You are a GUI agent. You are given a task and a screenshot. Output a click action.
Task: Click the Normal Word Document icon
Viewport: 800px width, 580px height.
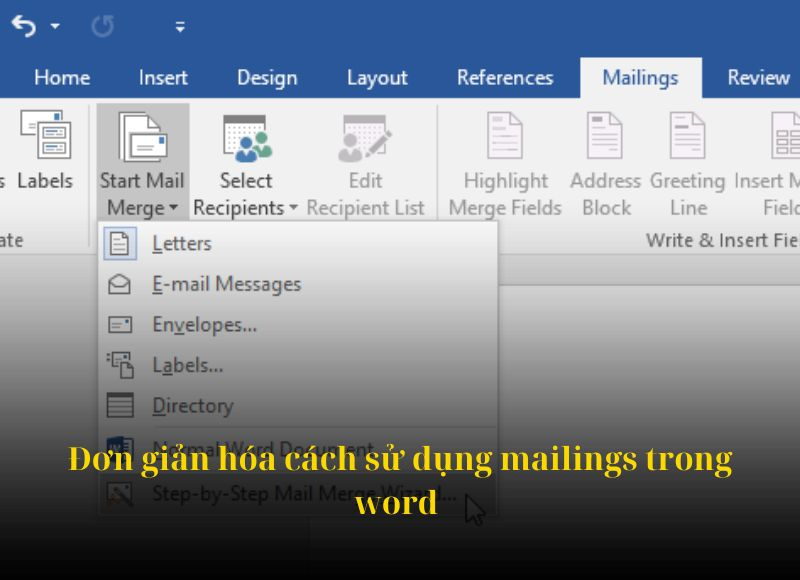(x=119, y=449)
